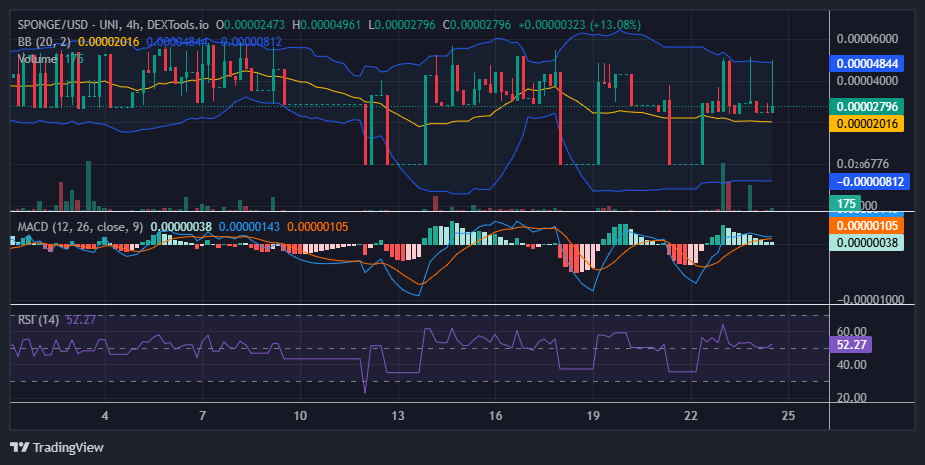Screen dimensions: 925x465
Task: Select MACD legend histogram value 0.00000038
Action: [x=181, y=227]
